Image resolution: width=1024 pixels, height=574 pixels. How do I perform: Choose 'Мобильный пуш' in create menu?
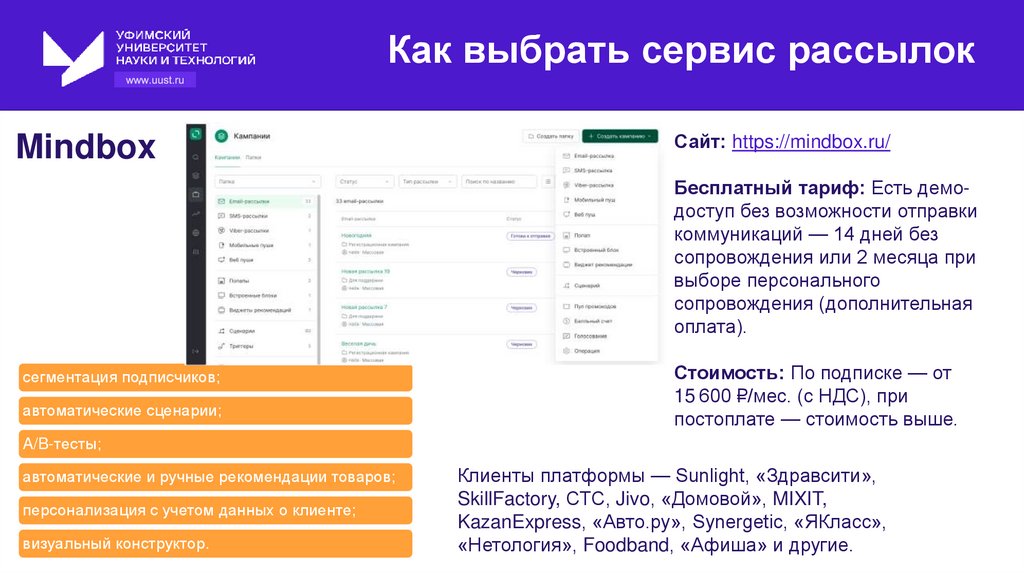click(x=606, y=200)
